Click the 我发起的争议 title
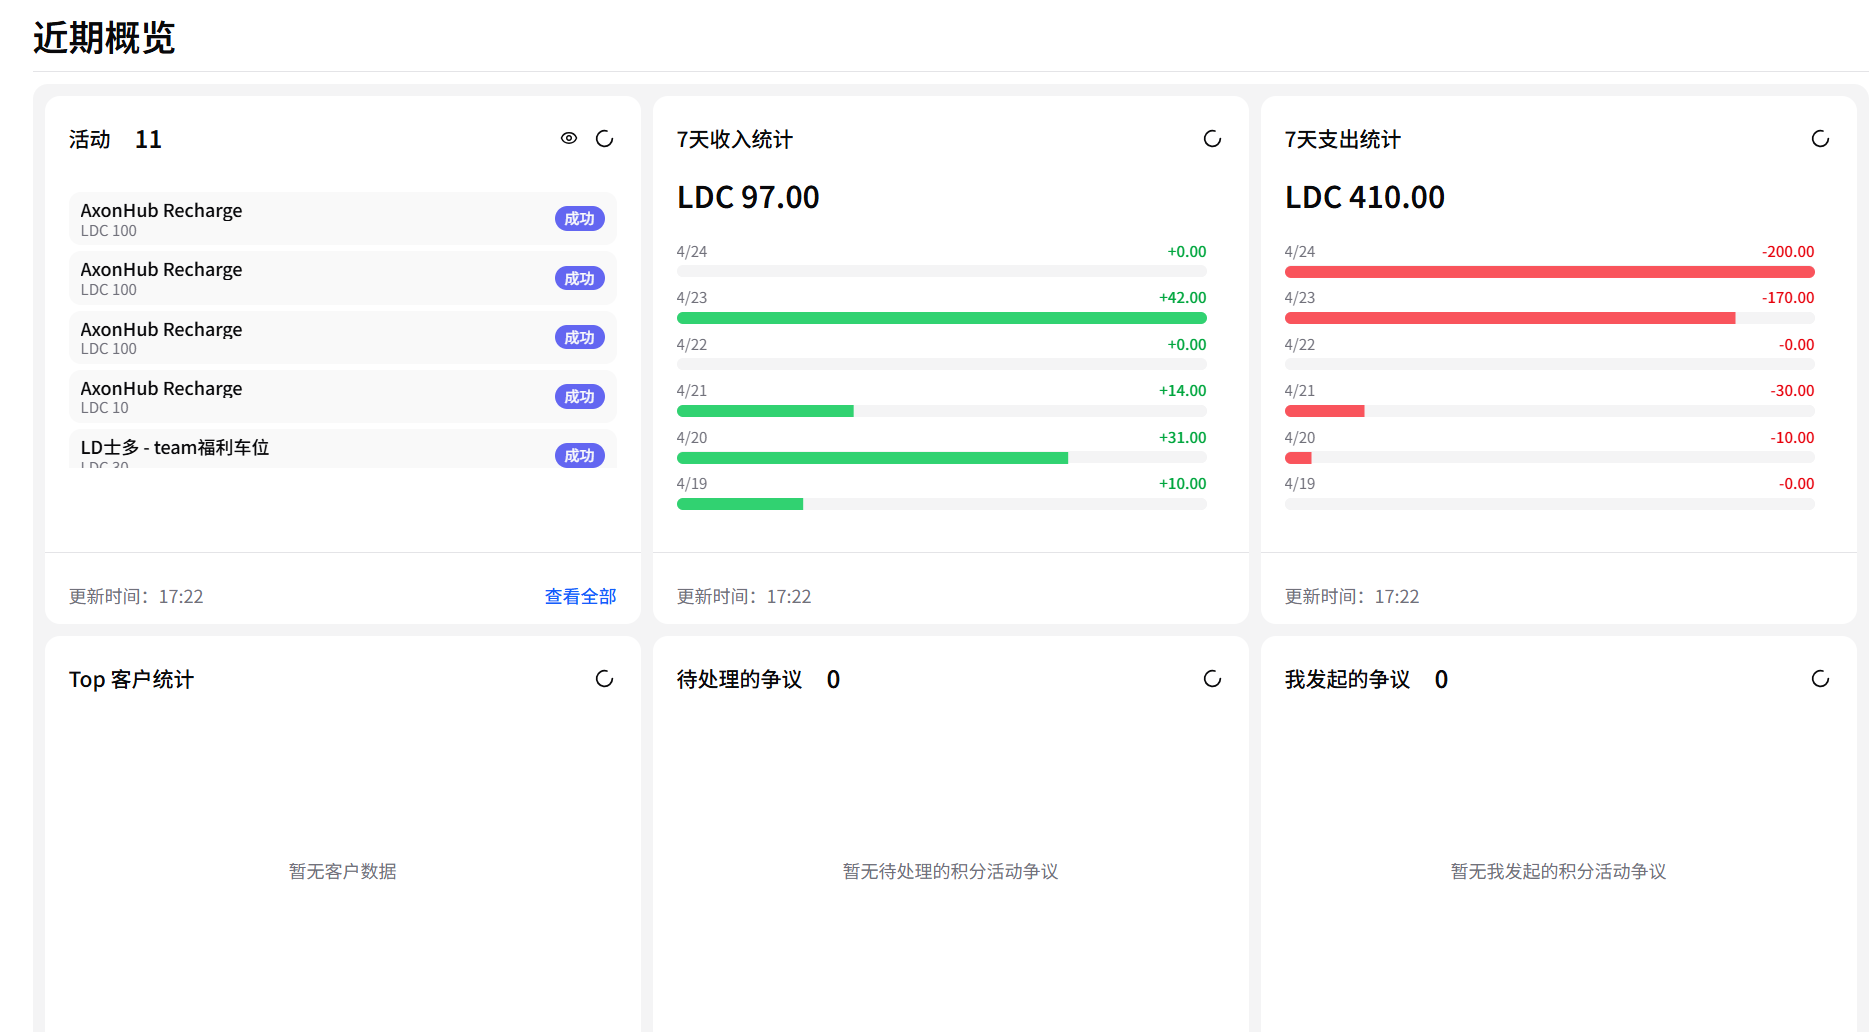The height and width of the screenshot is (1032, 1869). pos(1348,680)
